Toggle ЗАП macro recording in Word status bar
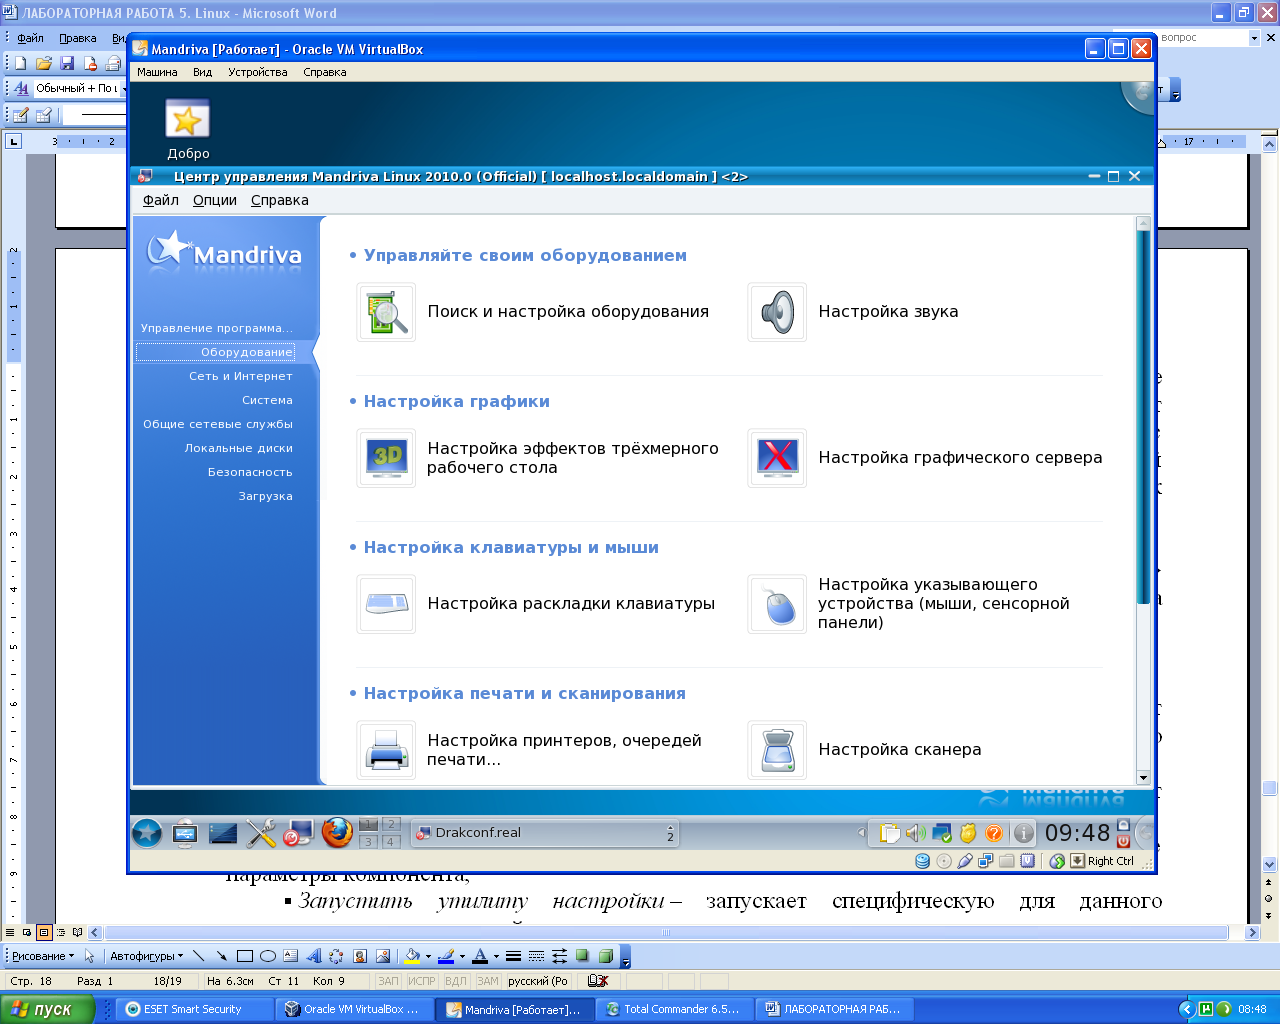The image size is (1280, 1024). [x=388, y=982]
